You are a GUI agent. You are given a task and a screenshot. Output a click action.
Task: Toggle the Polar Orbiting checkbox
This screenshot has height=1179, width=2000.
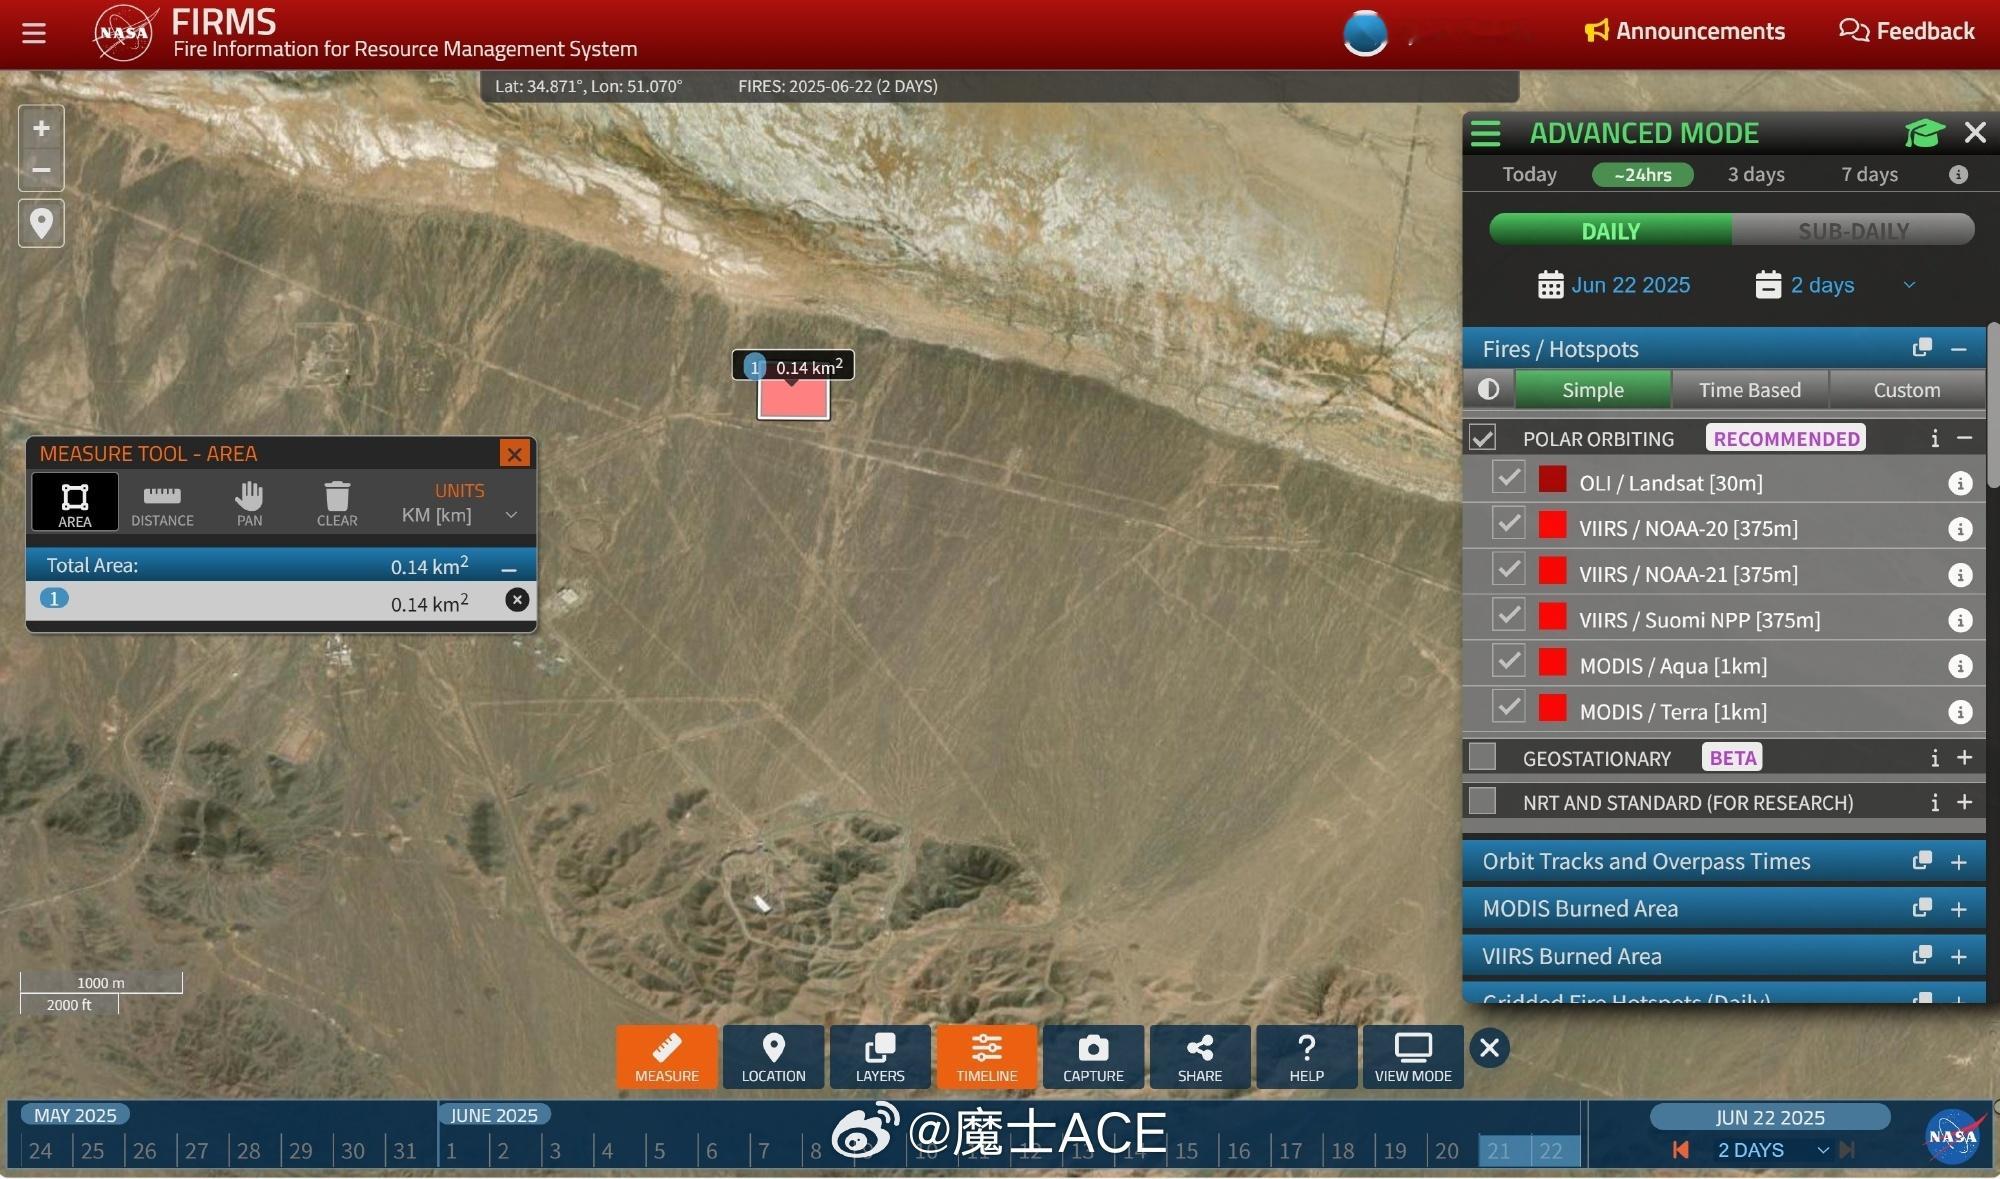[x=1482, y=438]
